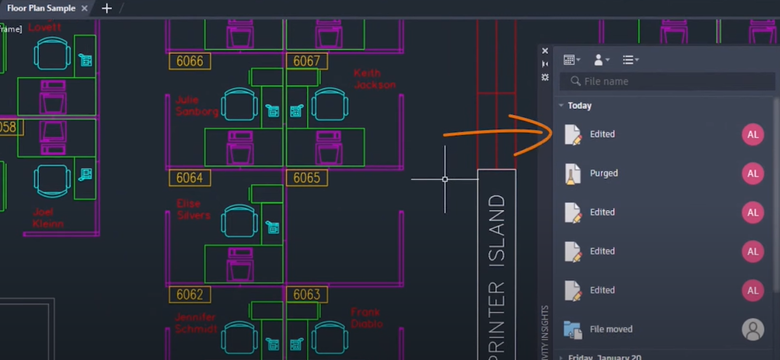Open a new drawing tab with plus
This screenshot has height=360, width=780.
[106, 8]
